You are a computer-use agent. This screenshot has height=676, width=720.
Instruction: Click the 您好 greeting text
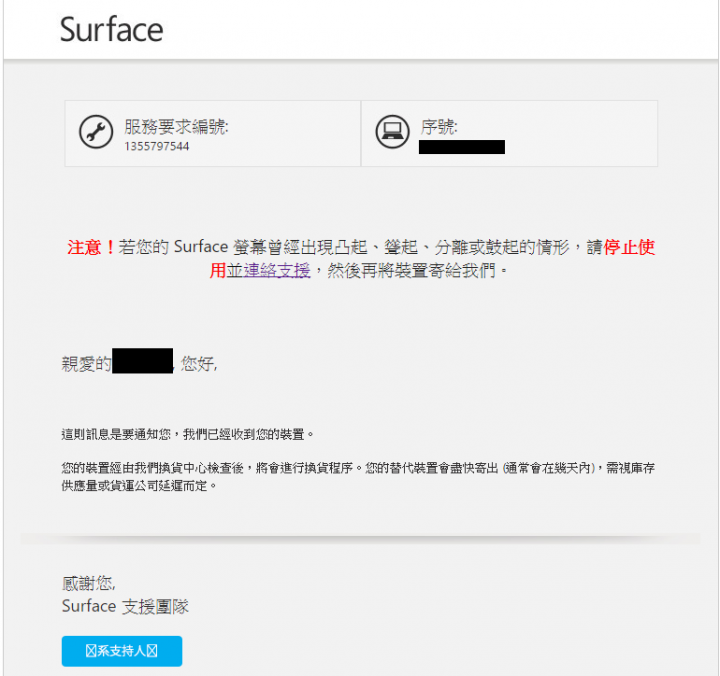(199, 364)
